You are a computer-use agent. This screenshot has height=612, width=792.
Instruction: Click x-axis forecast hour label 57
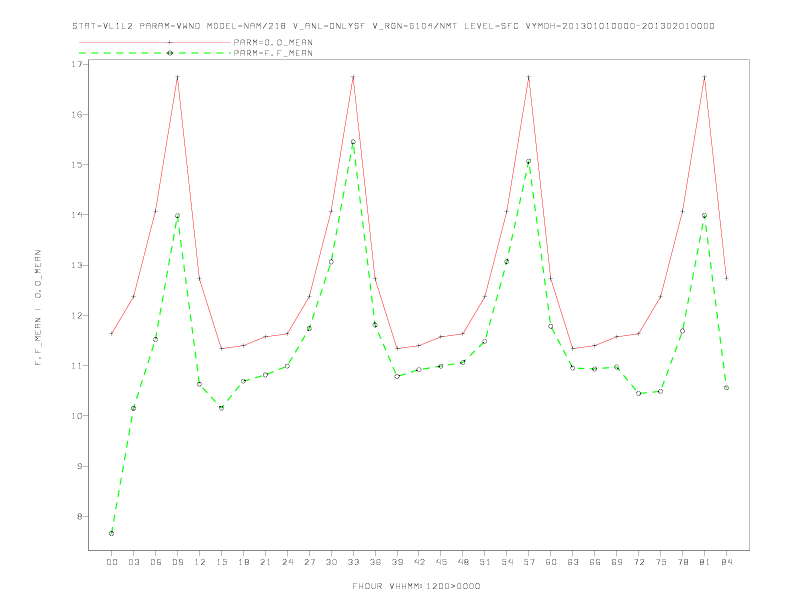tap(529, 562)
